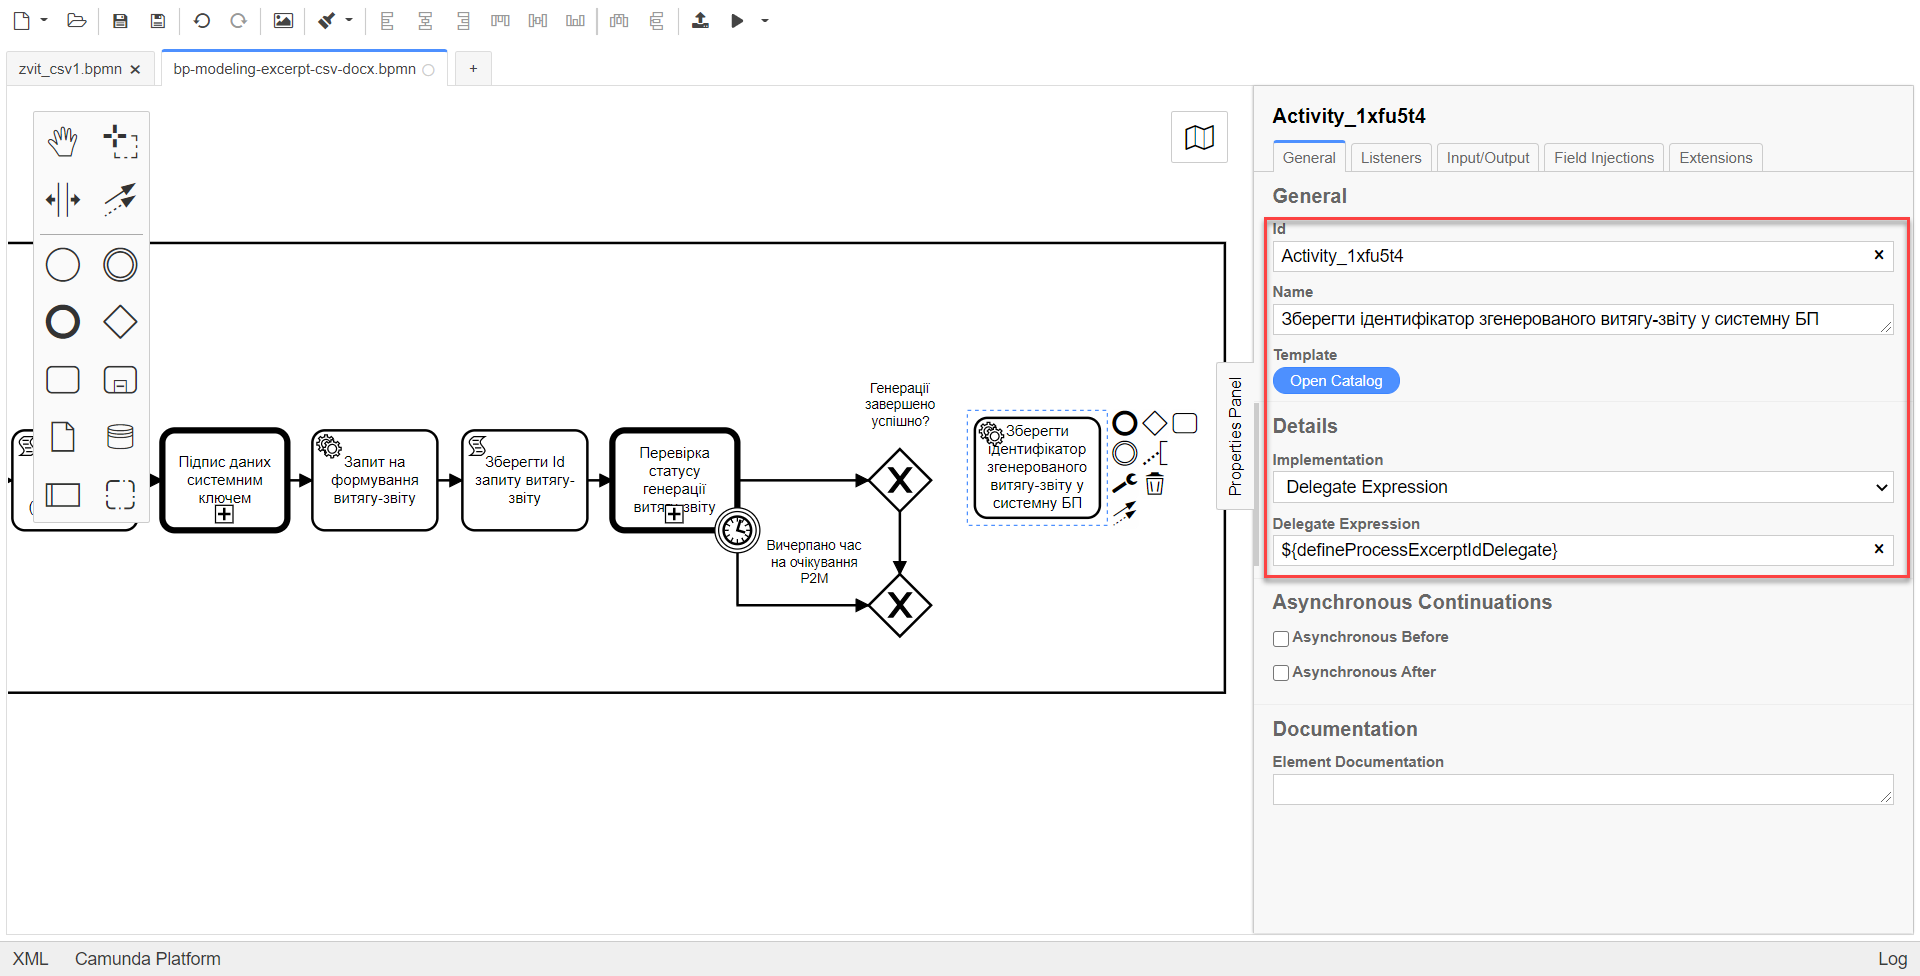Create a gateway from palette
1920x976 pixels.
120,322
